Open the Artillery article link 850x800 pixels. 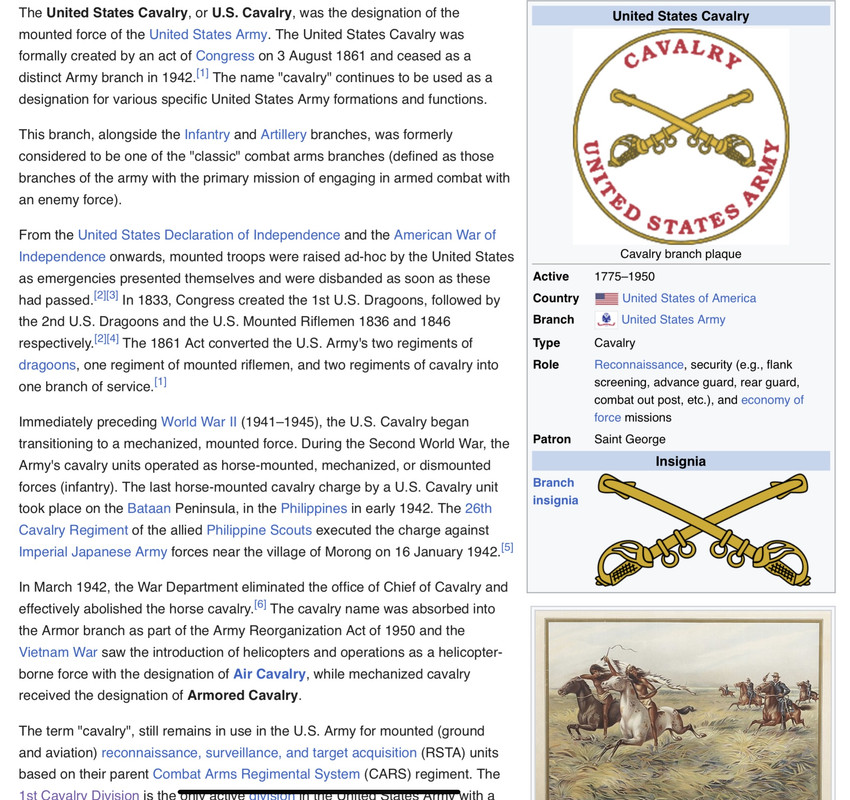[x=284, y=134]
